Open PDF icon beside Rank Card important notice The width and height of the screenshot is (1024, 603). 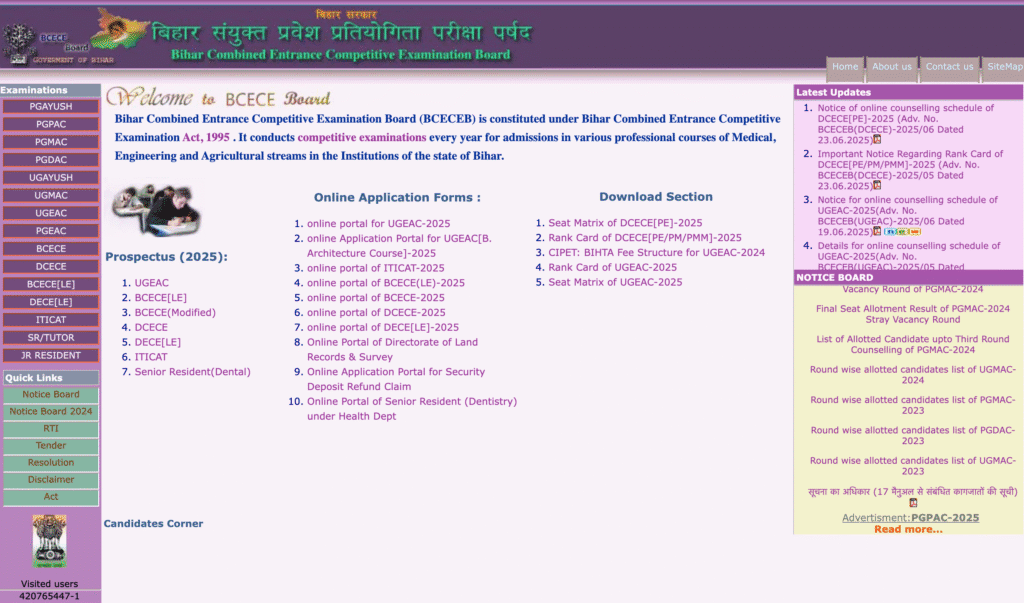point(877,185)
